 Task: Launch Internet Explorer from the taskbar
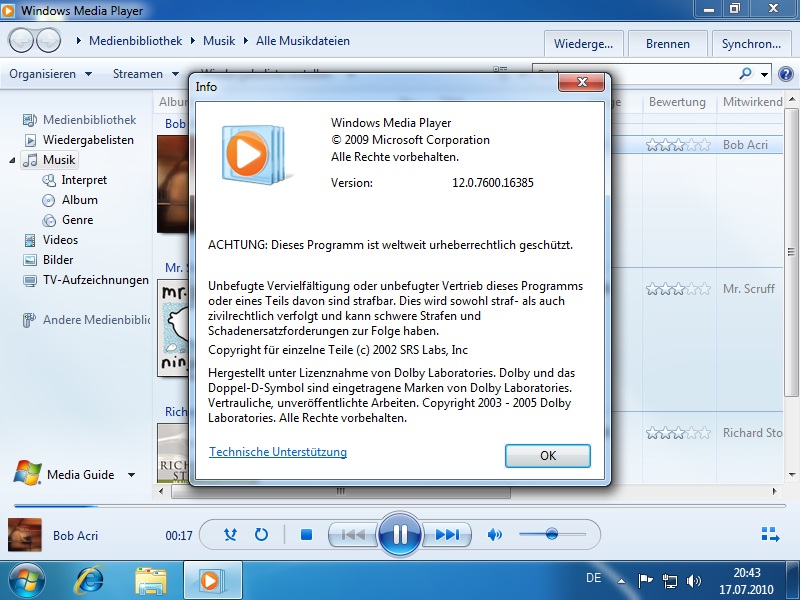[89, 579]
